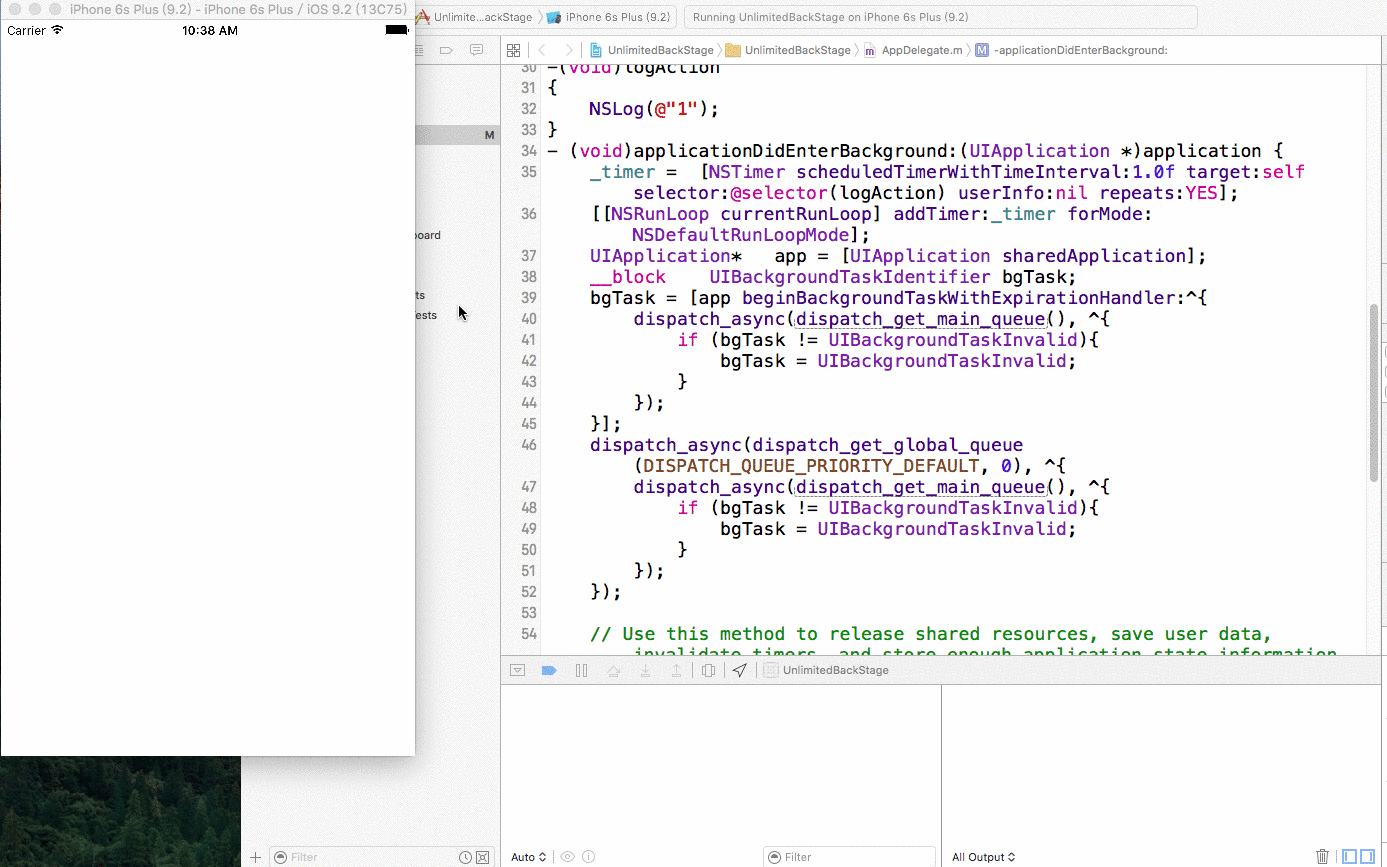
Task: Open the Auto variables scope dropdown
Action: (529, 857)
